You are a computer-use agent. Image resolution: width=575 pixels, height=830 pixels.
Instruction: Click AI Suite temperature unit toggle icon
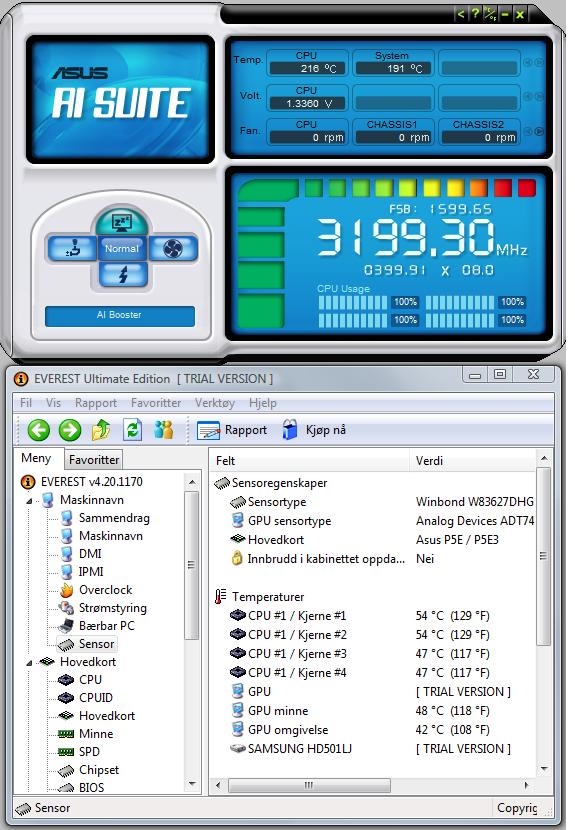tap(490, 14)
